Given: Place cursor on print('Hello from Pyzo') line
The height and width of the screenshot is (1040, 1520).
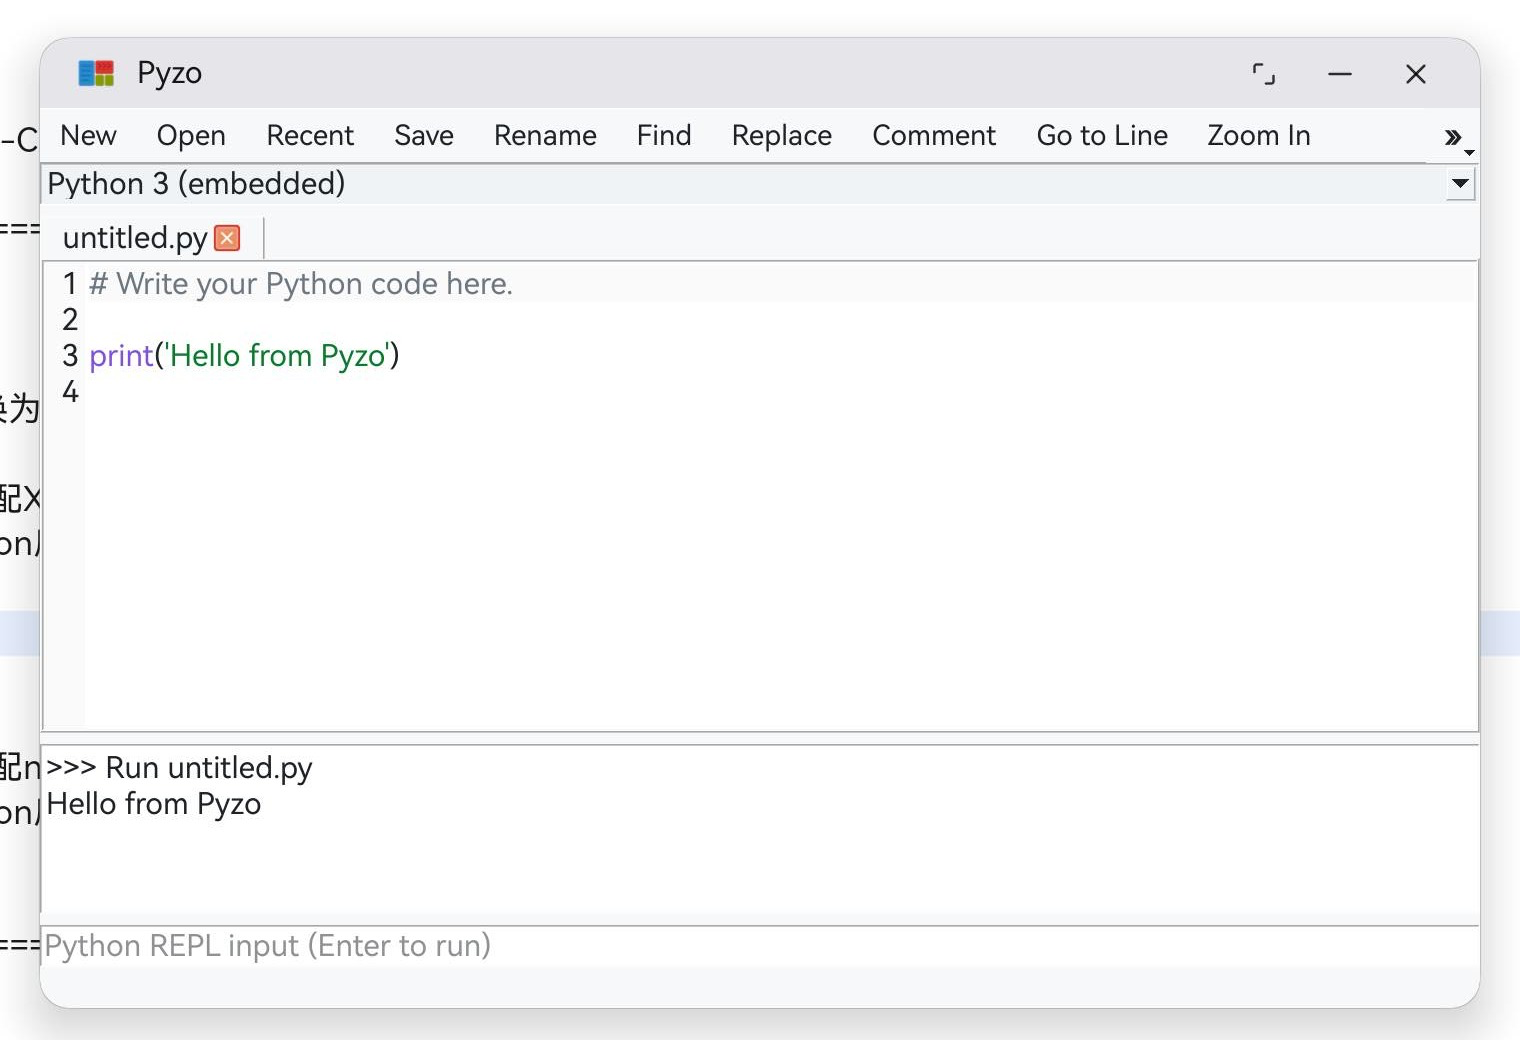Looking at the screenshot, I should click(x=244, y=356).
